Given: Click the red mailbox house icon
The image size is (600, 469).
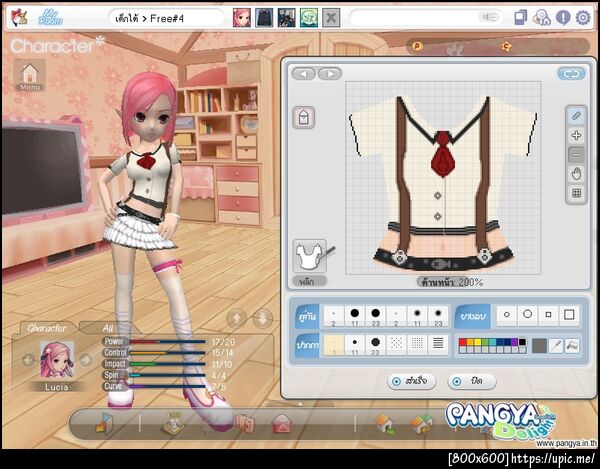Looking at the screenshot, I should 282,424.
